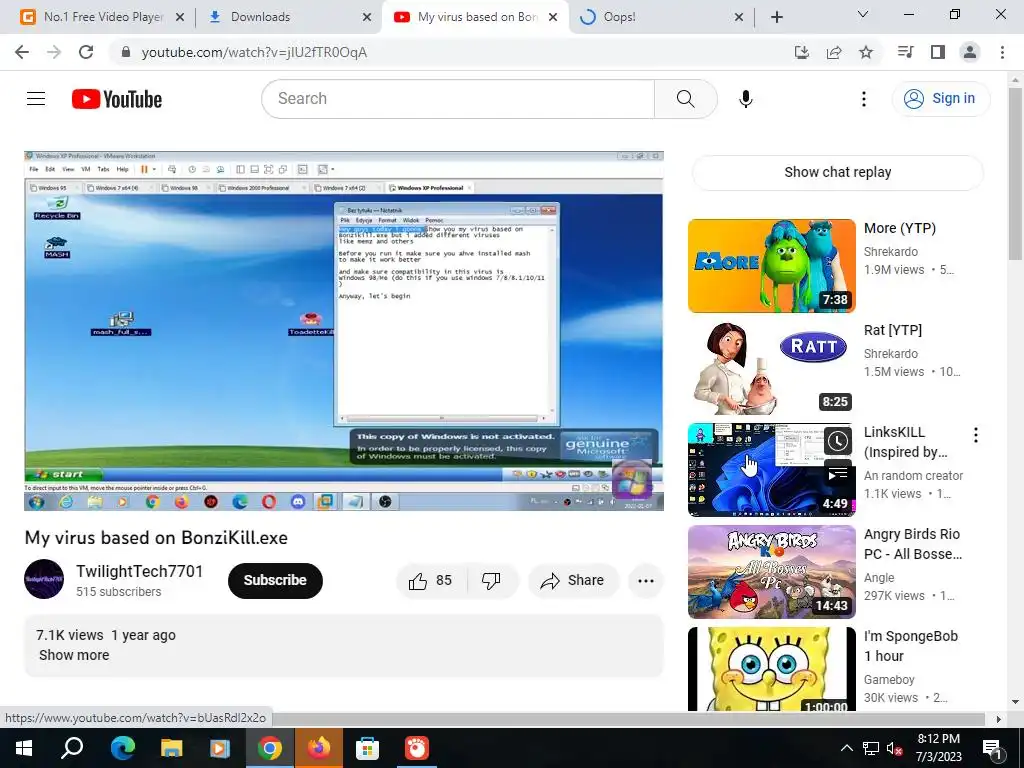This screenshot has width=1024, height=768.
Task: Click Sign in button
Action: pyautogui.click(x=940, y=99)
